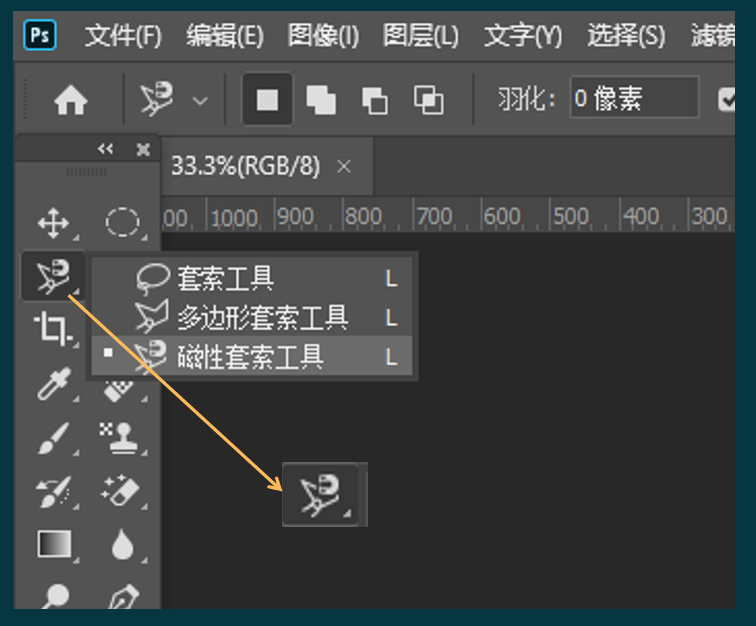Screen dimensions: 756x626
Task: Choose 多边形套索工具 from flyout
Action: 262,318
